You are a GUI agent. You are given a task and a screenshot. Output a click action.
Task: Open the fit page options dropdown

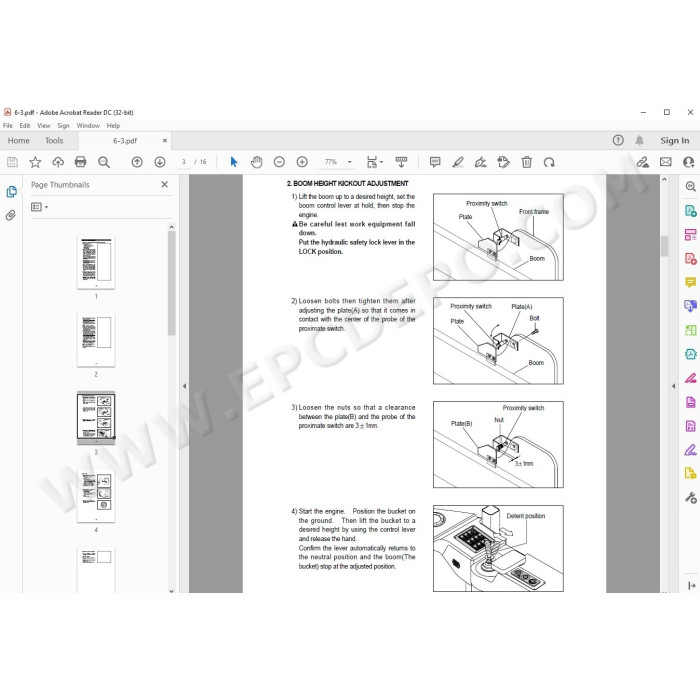[x=375, y=162]
